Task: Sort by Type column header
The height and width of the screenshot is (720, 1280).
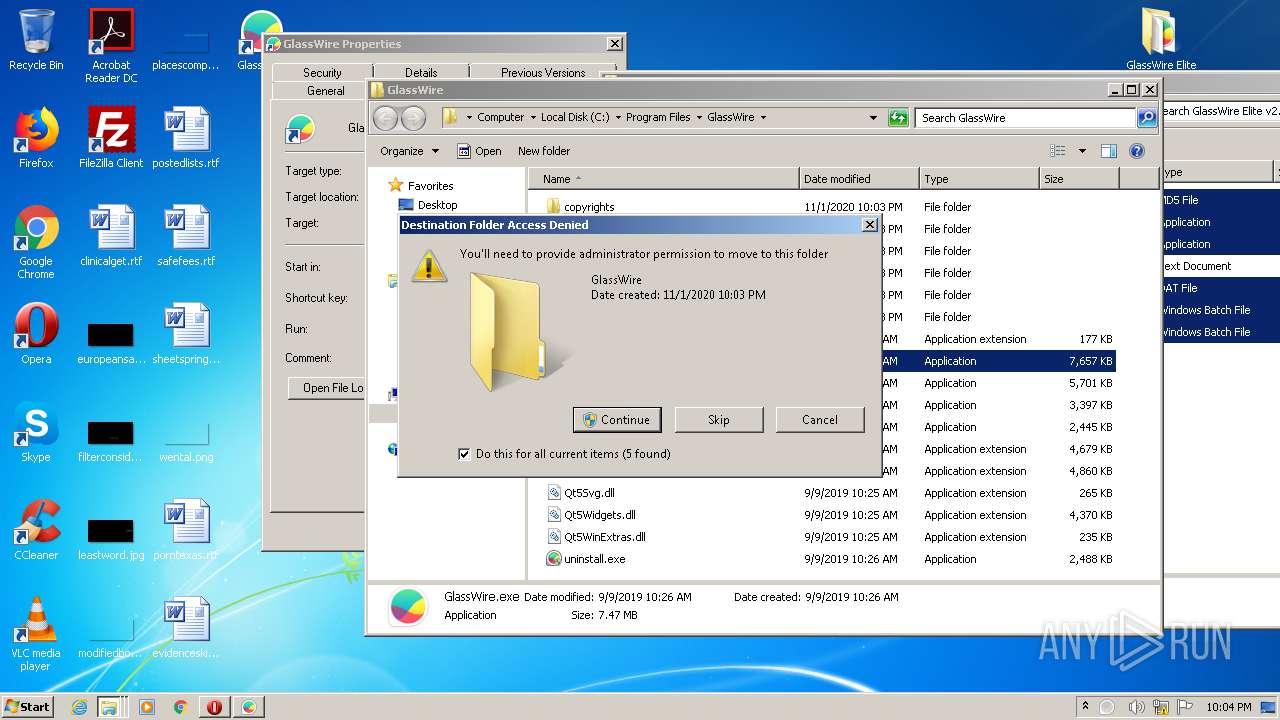Action: coord(979,179)
